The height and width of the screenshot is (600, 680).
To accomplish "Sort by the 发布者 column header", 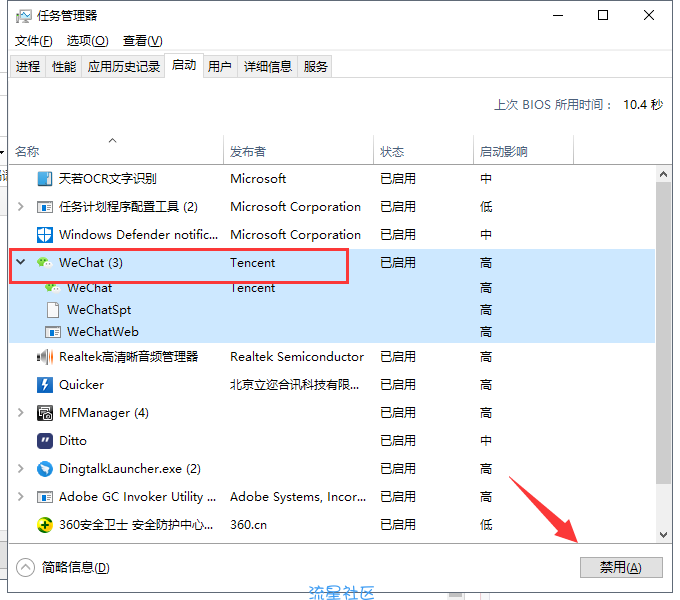I will click(298, 150).
